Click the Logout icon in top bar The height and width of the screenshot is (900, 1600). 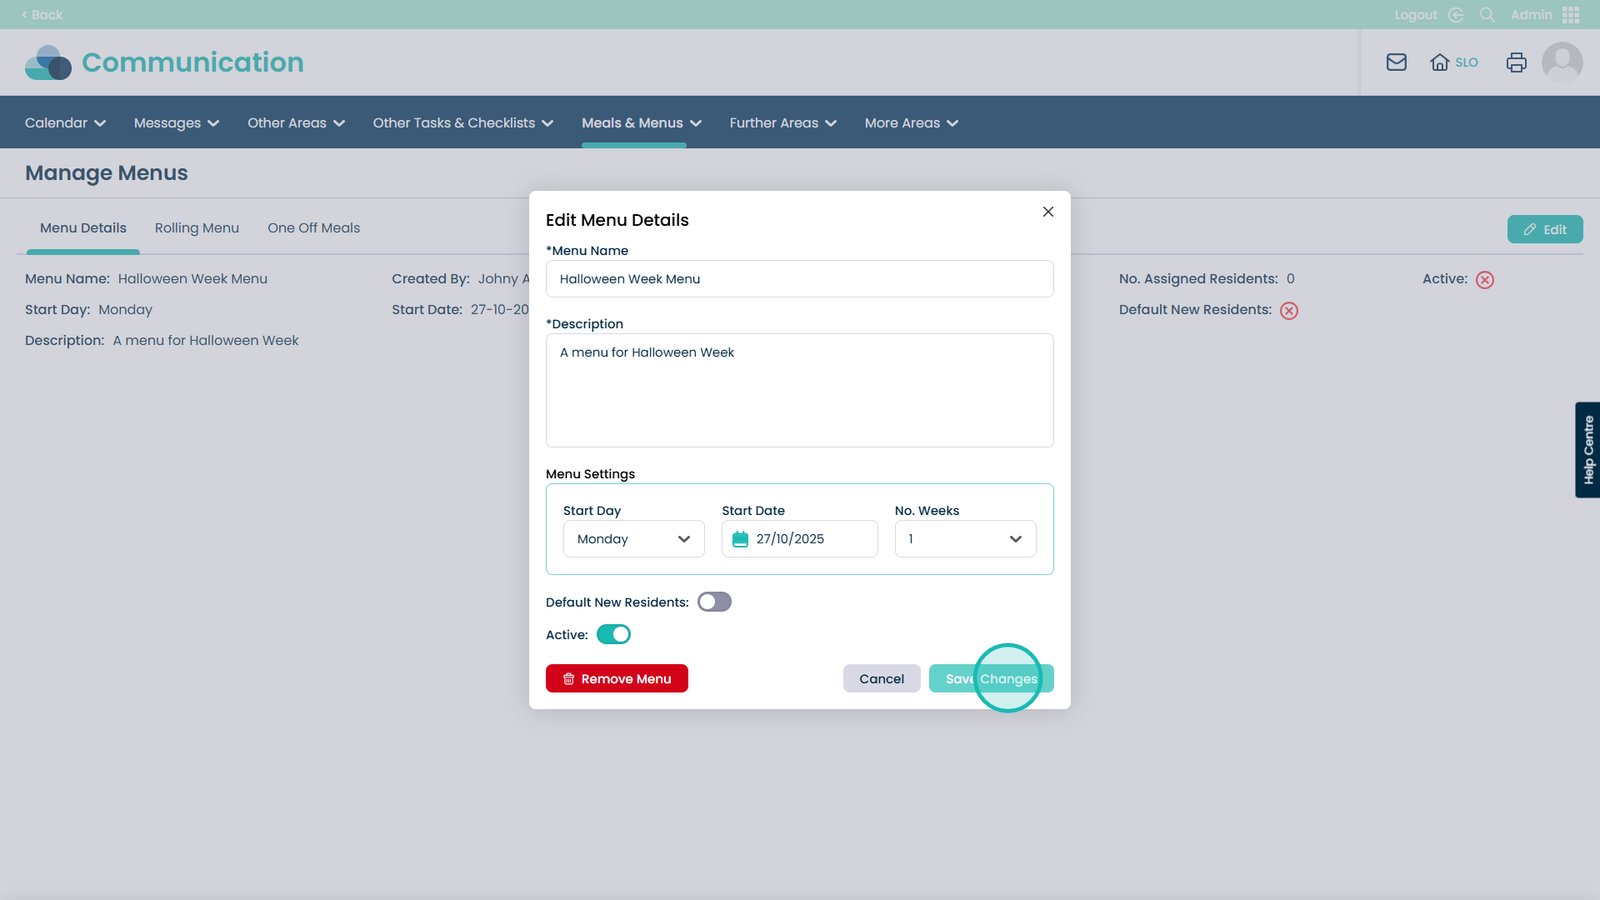pos(1456,15)
